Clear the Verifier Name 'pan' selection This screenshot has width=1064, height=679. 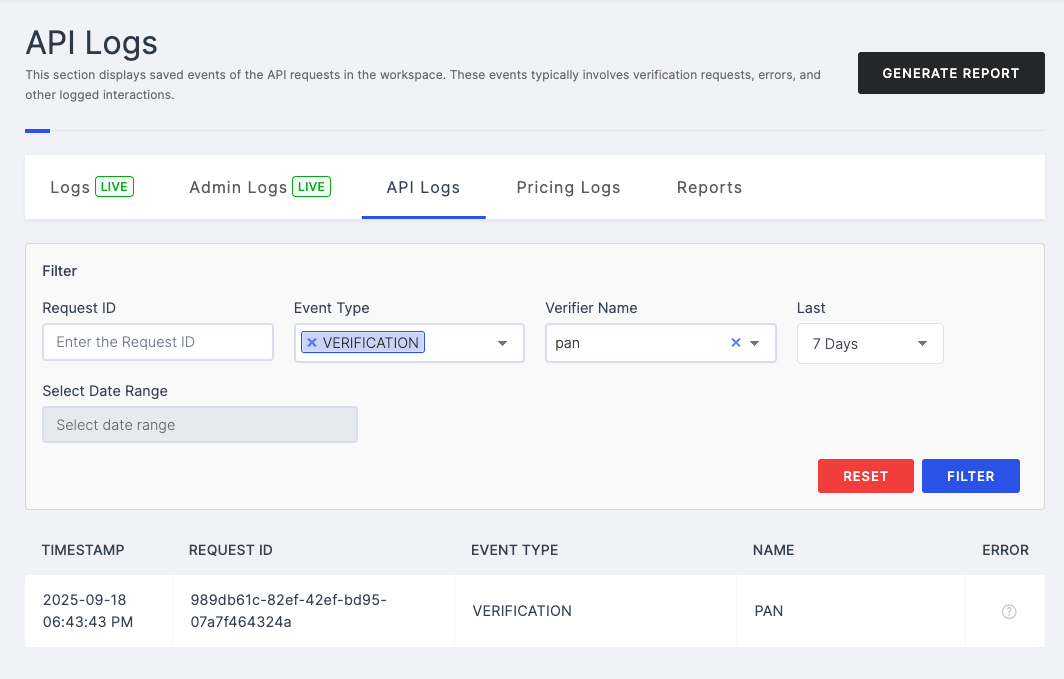point(735,343)
